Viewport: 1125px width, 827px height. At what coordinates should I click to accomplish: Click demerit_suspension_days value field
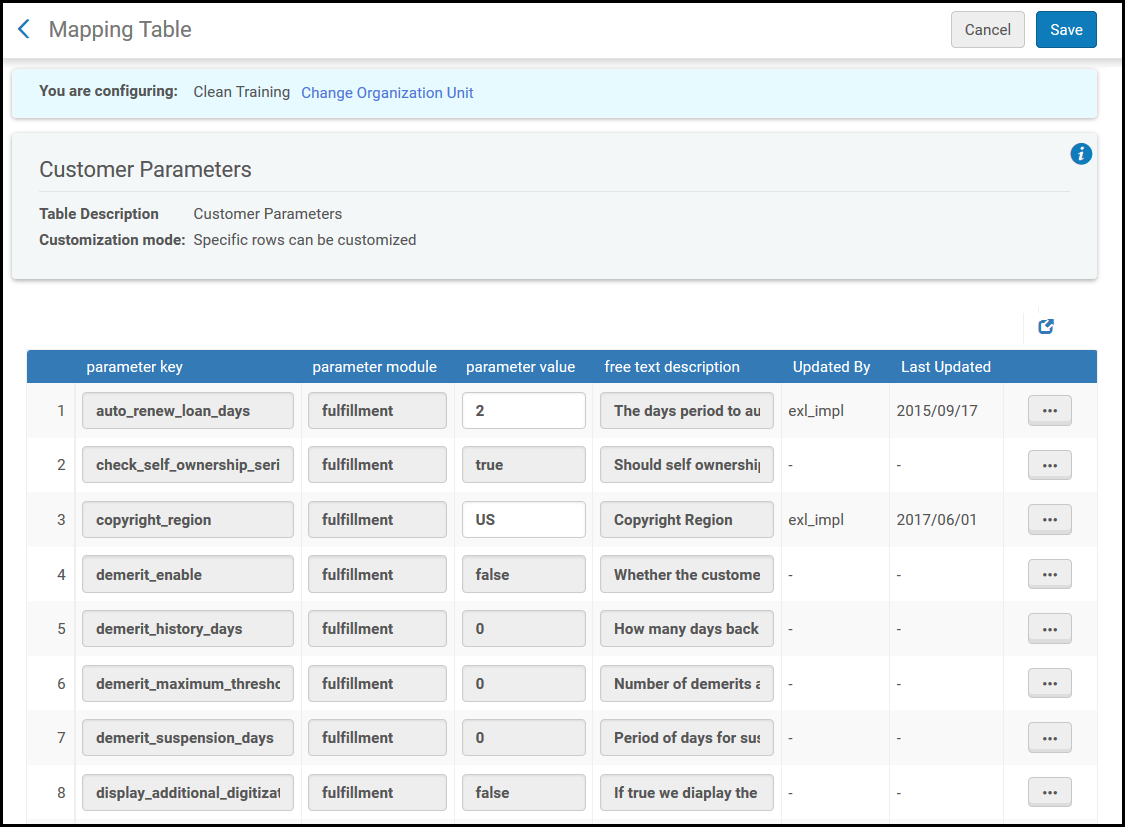524,737
